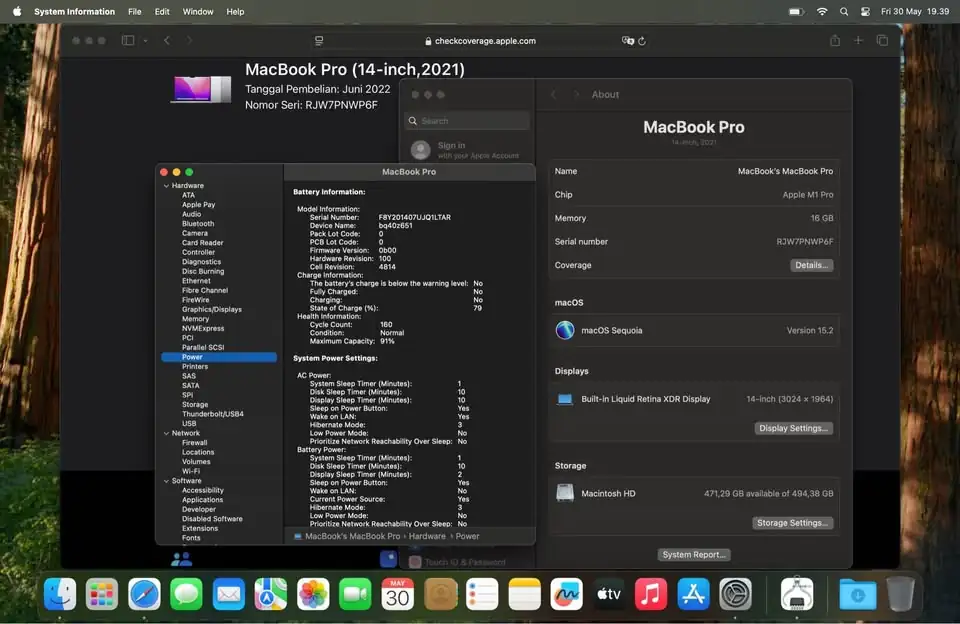
Task: Show Safari tab overview icon
Action: pyautogui.click(x=882, y=40)
